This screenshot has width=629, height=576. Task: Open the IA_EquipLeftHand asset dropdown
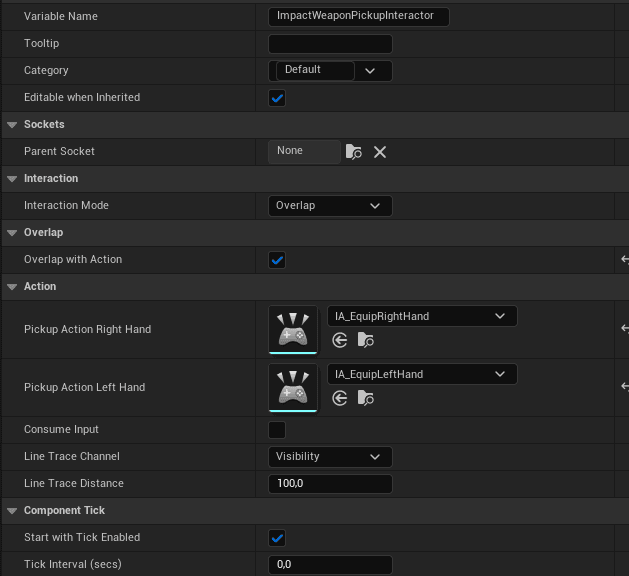tap(422, 374)
